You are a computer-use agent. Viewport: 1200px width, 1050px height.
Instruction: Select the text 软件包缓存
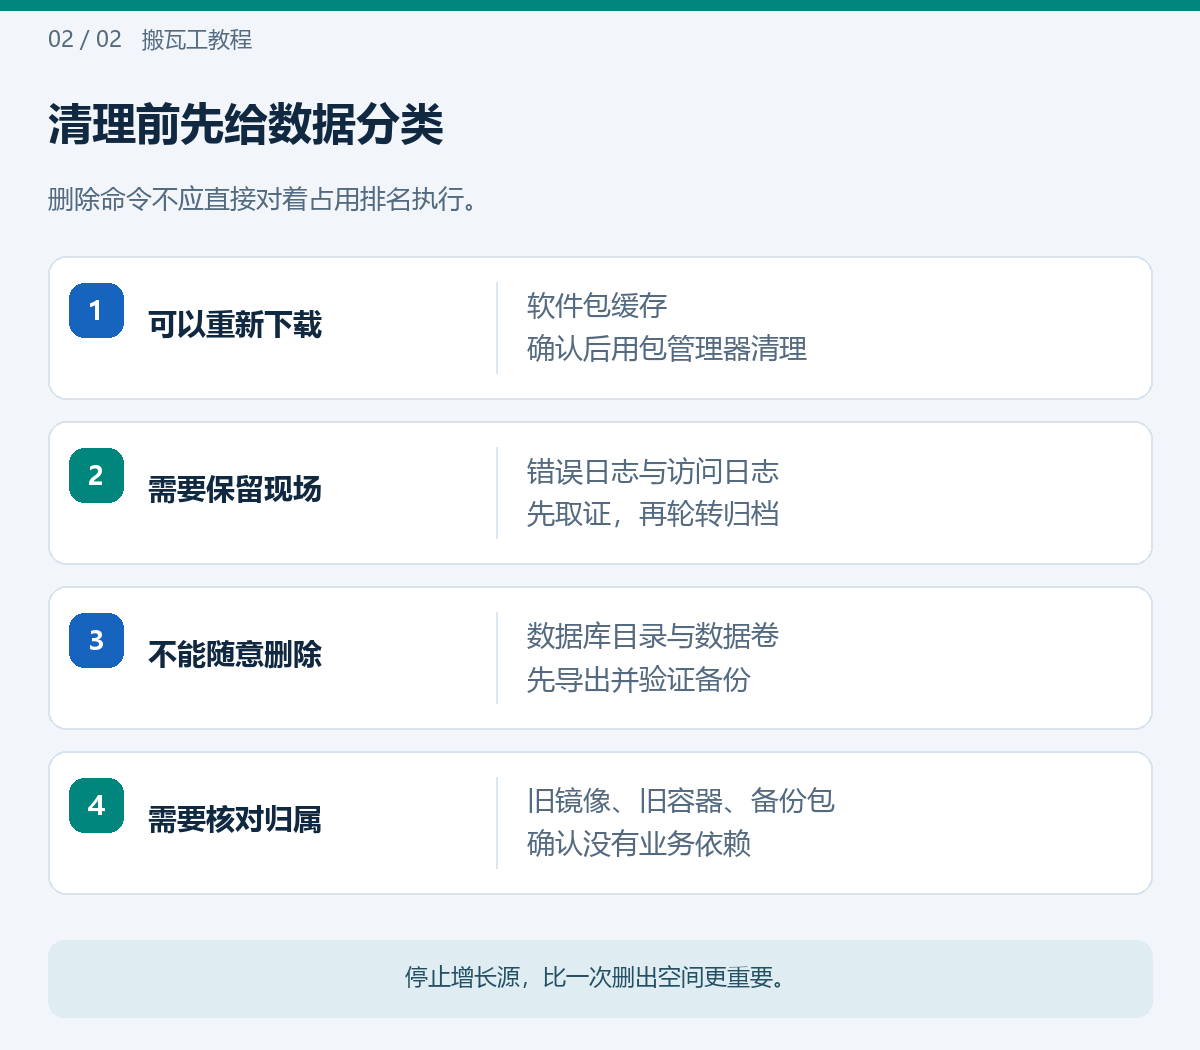pos(597,306)
